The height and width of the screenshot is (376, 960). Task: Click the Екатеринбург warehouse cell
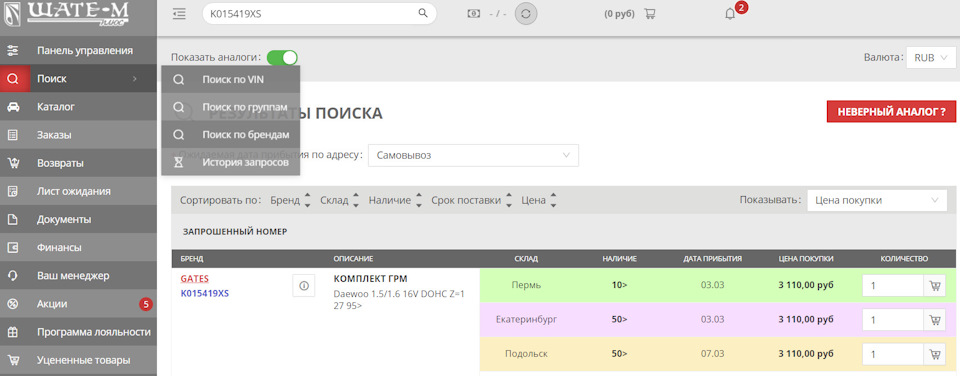tap(527, 320)
